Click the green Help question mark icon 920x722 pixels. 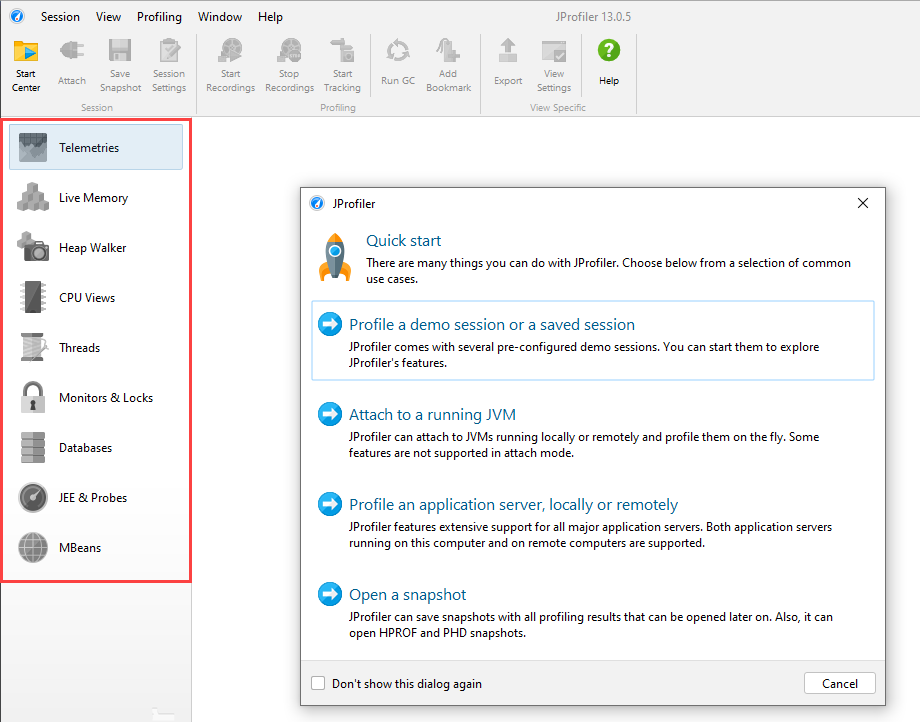[609, 50]
